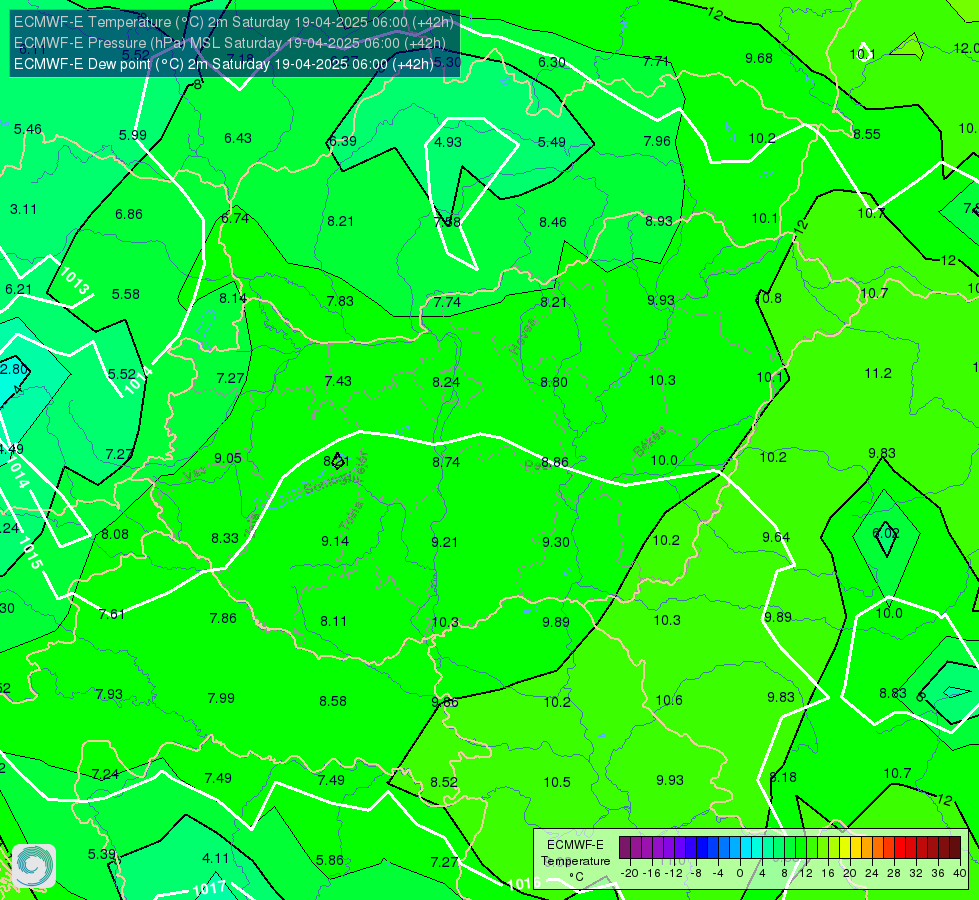Click the map value '6.39'

343,141
